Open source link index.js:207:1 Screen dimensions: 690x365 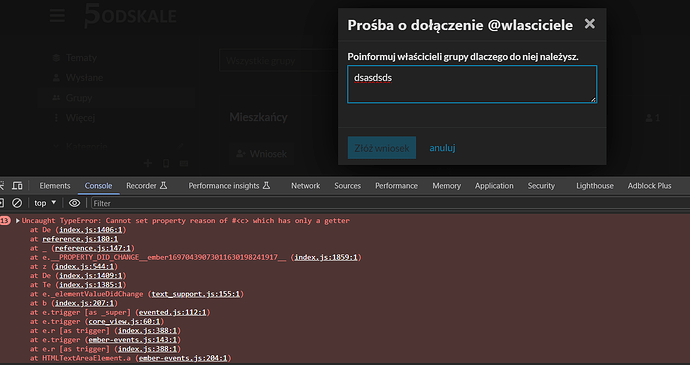tap(84, 303)
